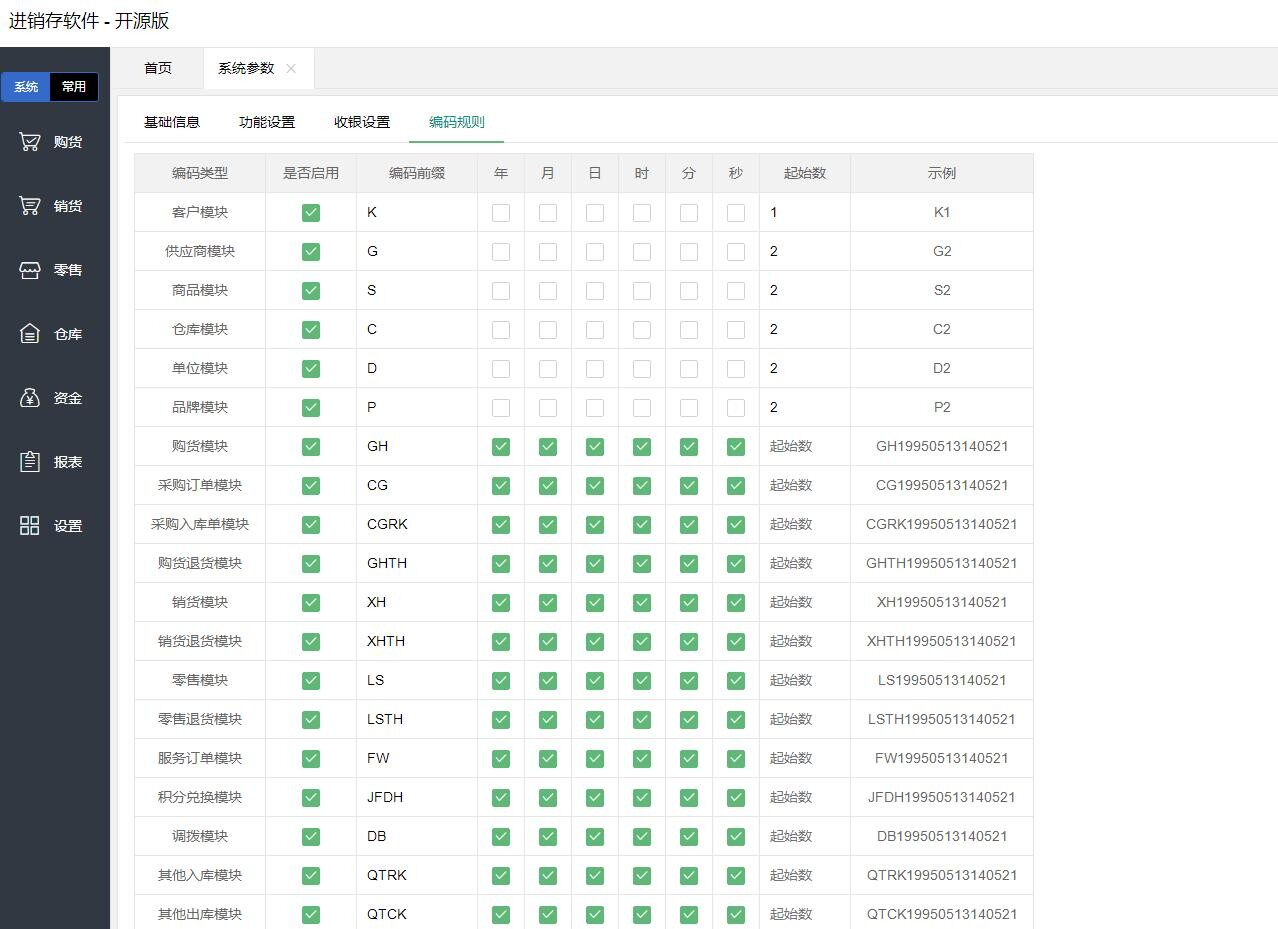Edit the CGRK prefix field
Screen dimensions: 1278x929
coord(417,524)
